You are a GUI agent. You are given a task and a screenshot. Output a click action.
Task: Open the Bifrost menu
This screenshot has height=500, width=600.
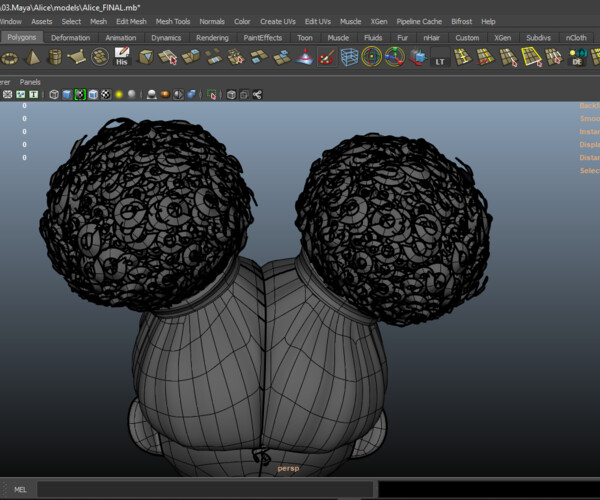[461, 21]
